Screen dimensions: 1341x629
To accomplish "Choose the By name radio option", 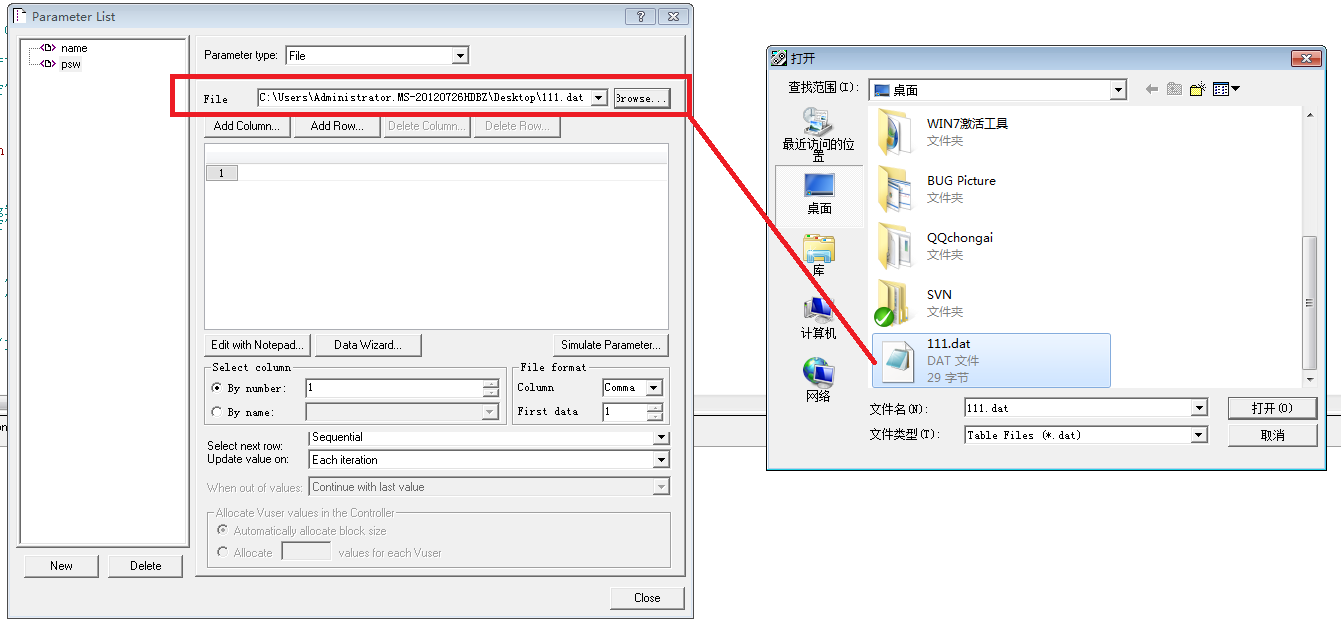I will pos(217,412).
